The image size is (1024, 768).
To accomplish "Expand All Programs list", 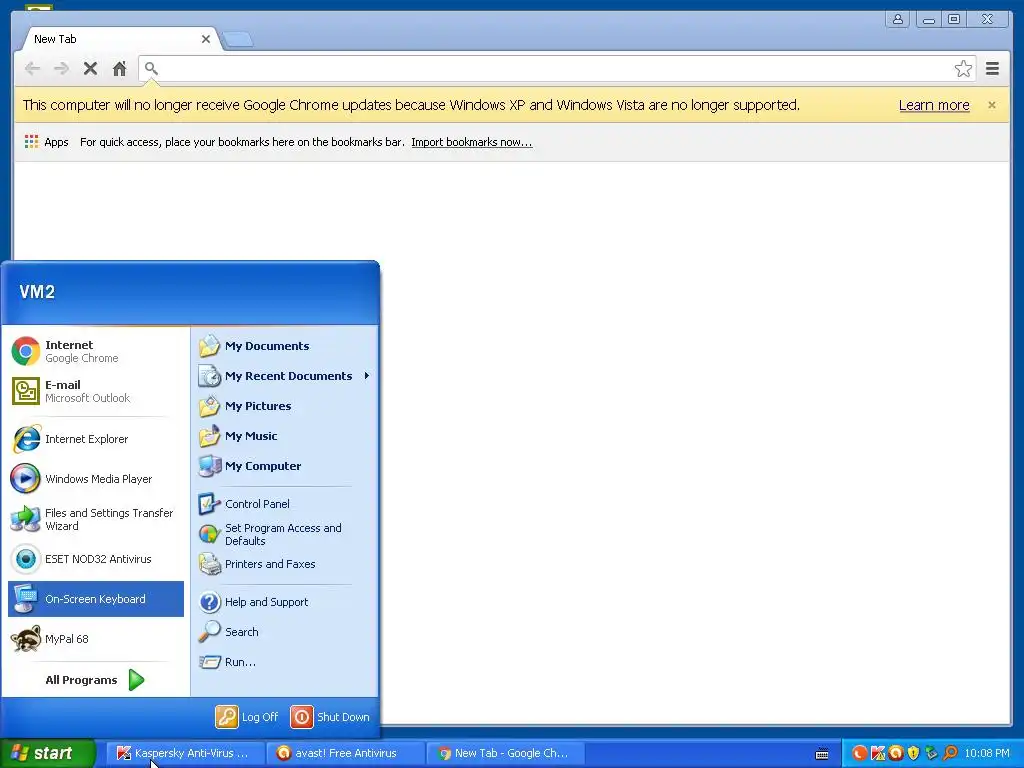I will tap(95, 680).
